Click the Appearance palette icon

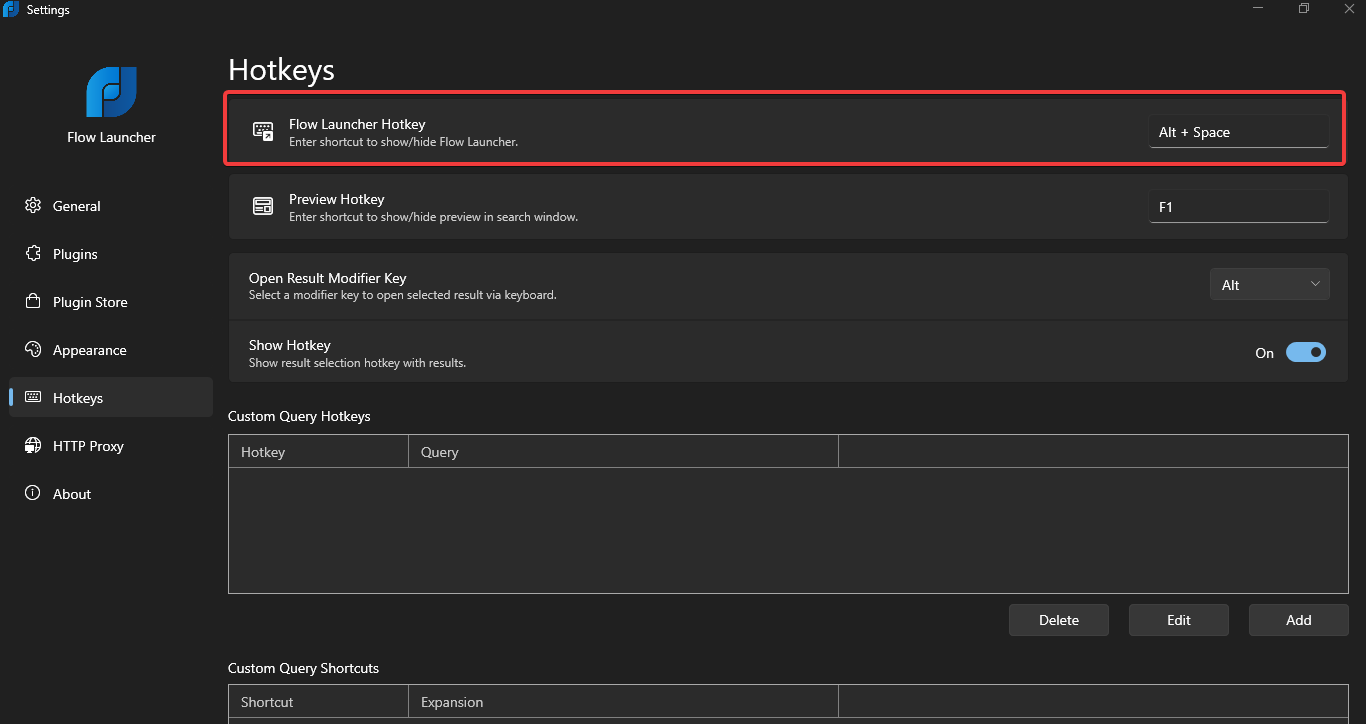pos(33,350)
